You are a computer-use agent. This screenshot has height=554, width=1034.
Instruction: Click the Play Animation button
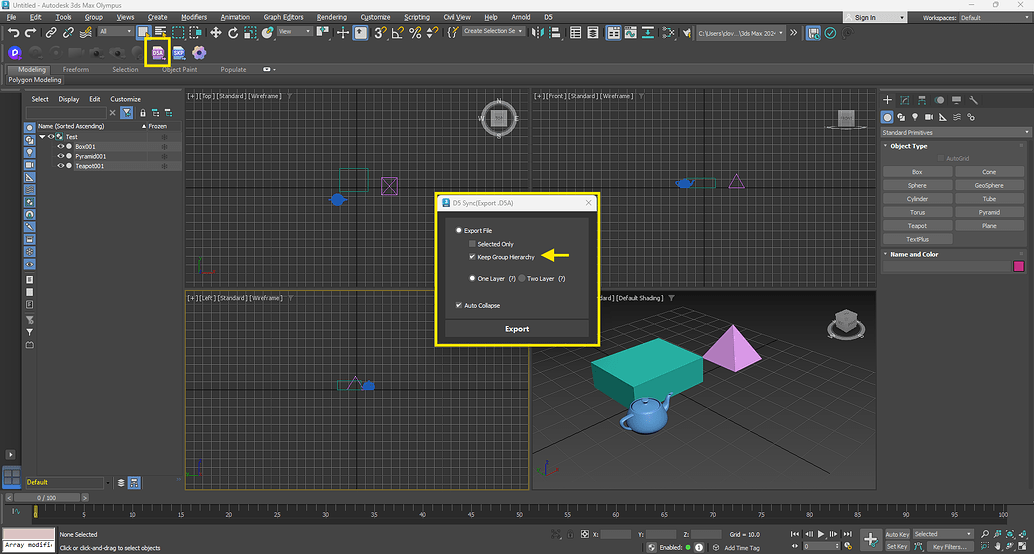820,534
